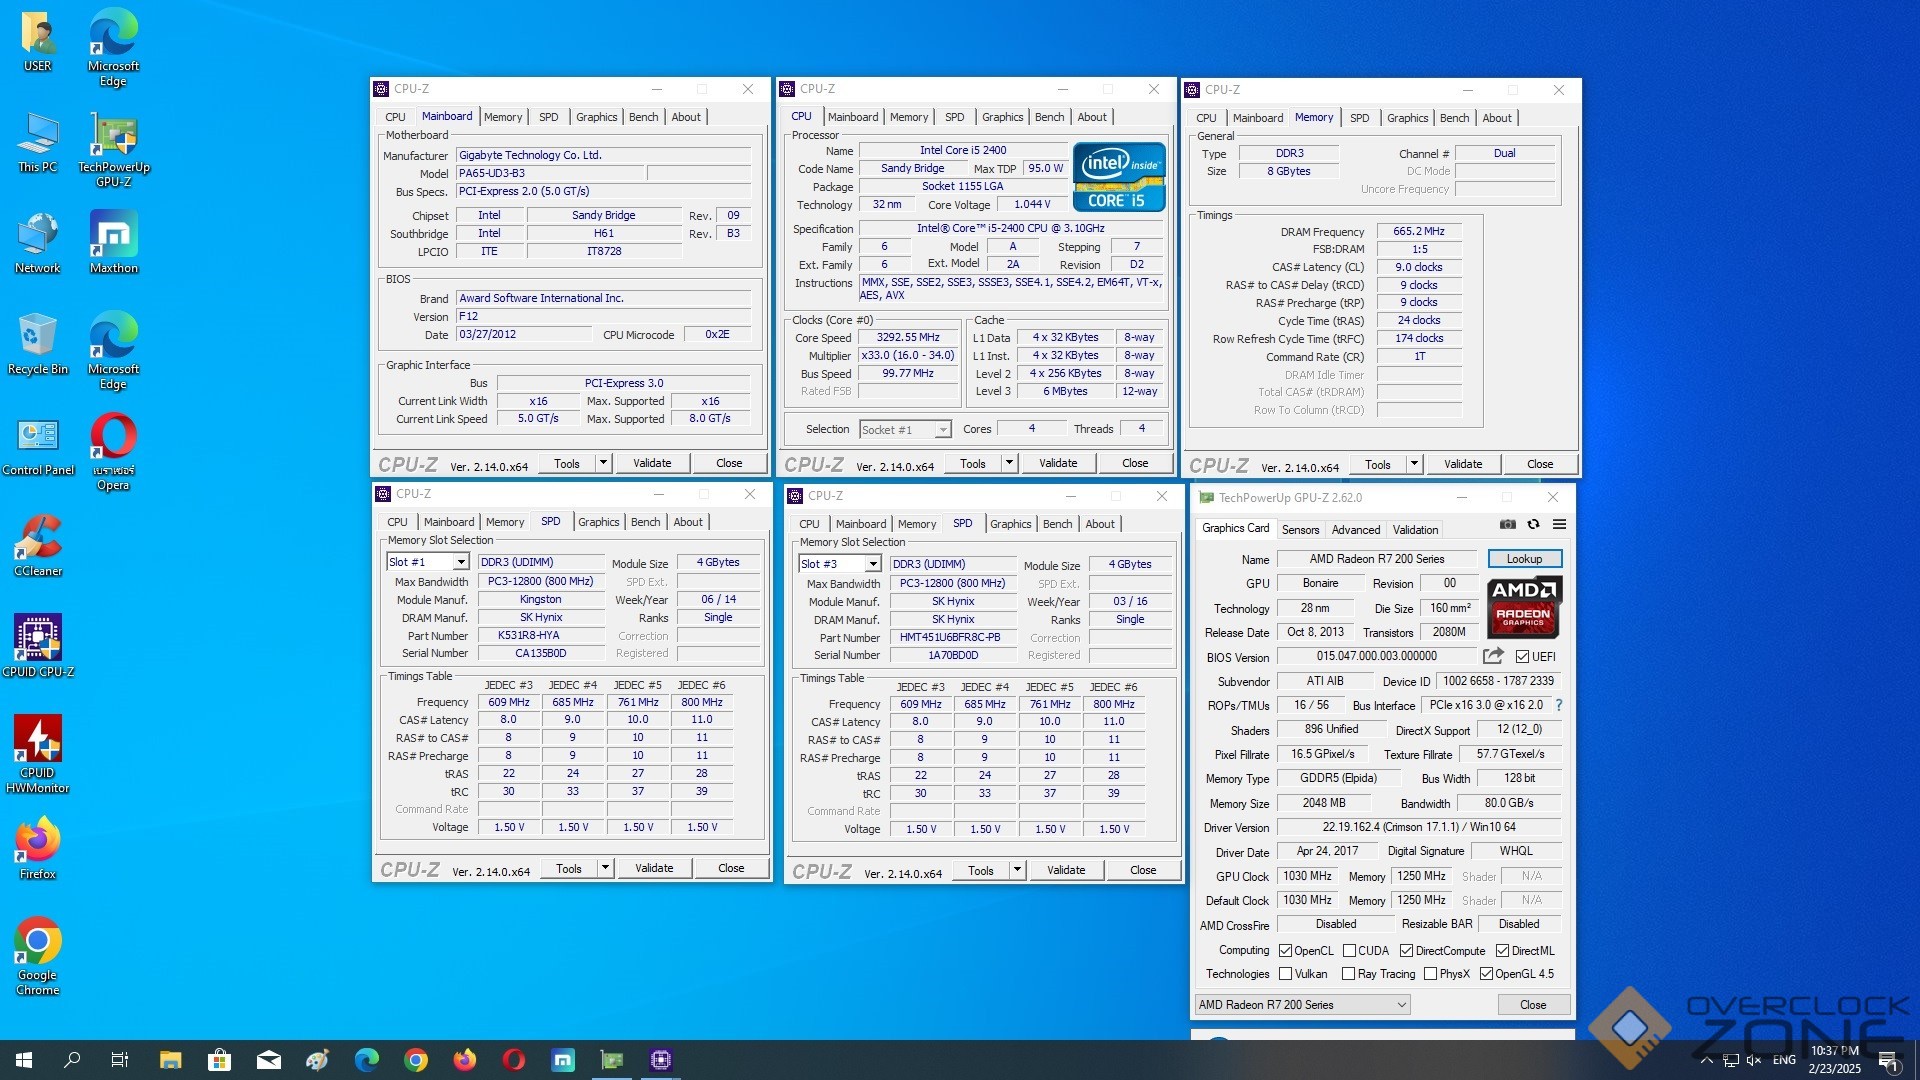
Task: Toggle the Ray Tracing checkbox
Action: coord(1349,974)
